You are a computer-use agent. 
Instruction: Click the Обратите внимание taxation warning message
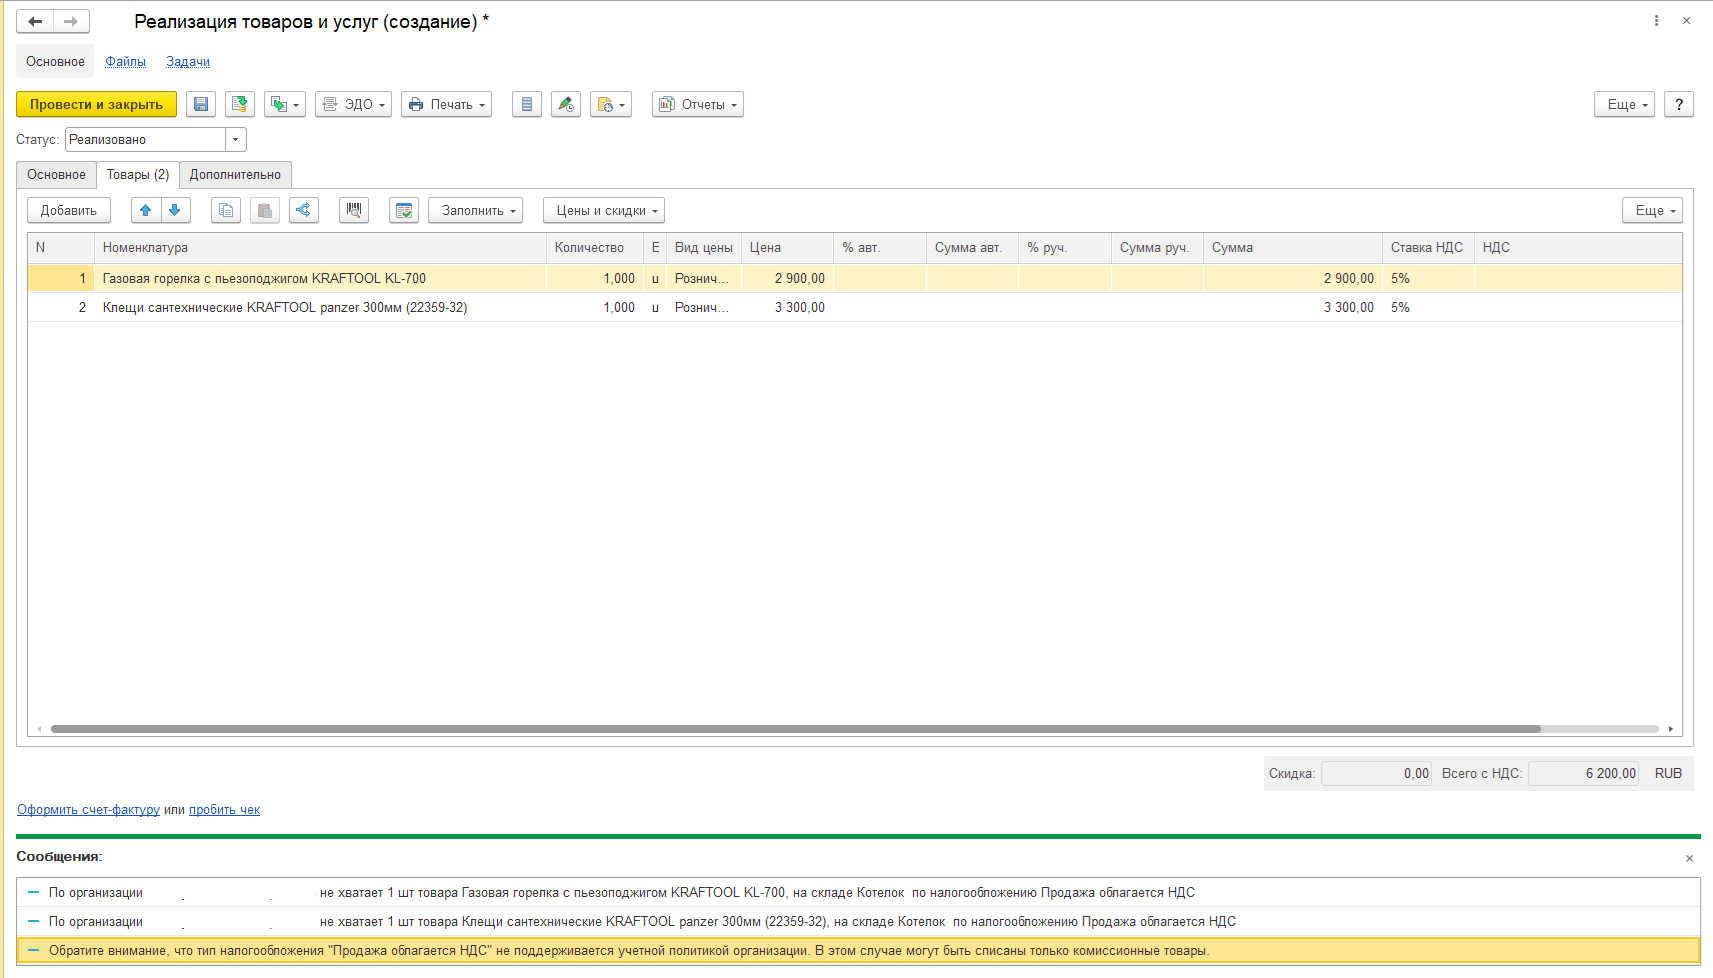pos(858,951)
